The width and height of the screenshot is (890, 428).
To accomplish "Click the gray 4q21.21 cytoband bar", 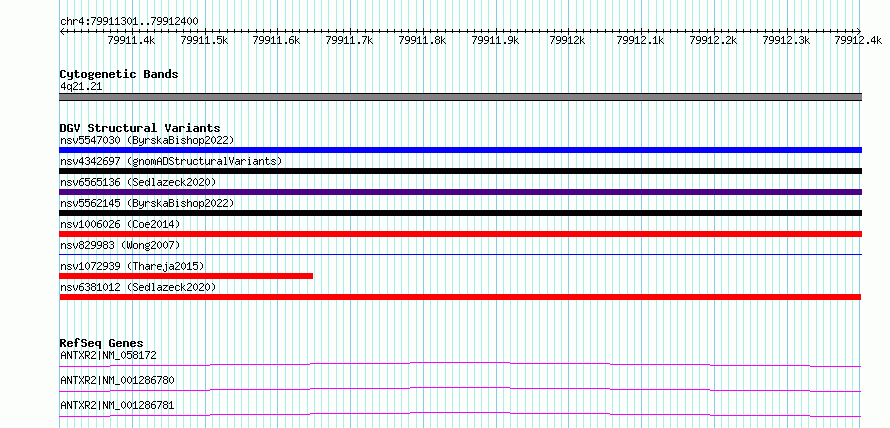I will (460, 97).
